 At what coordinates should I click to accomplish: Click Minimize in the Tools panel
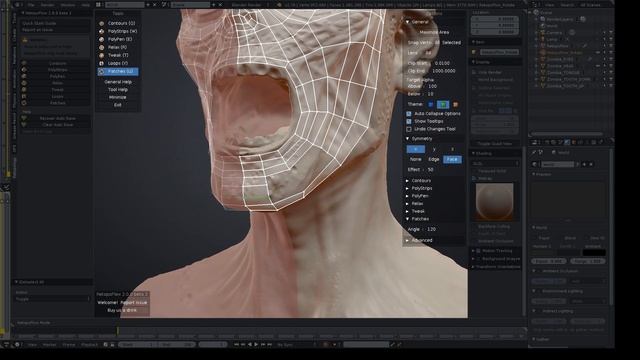pyautogui.click(x=118, y=98)
